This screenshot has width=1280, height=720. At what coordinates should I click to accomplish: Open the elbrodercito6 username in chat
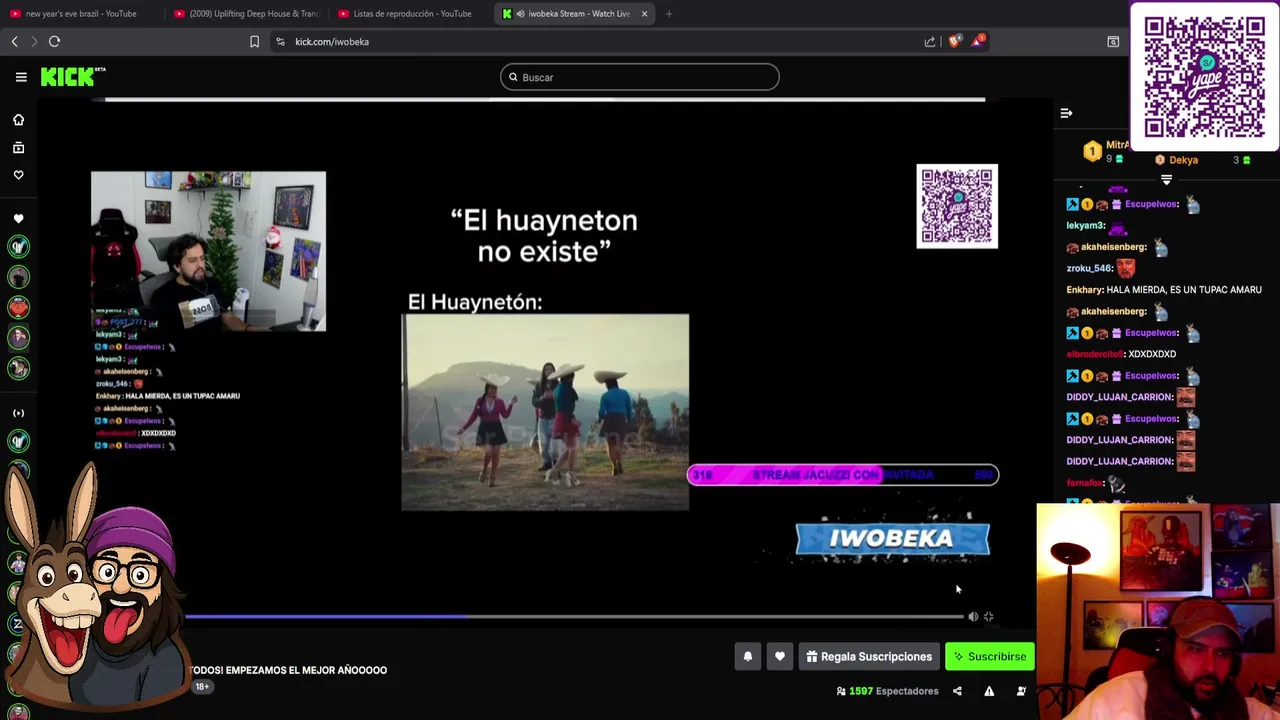click(1095, 354)
